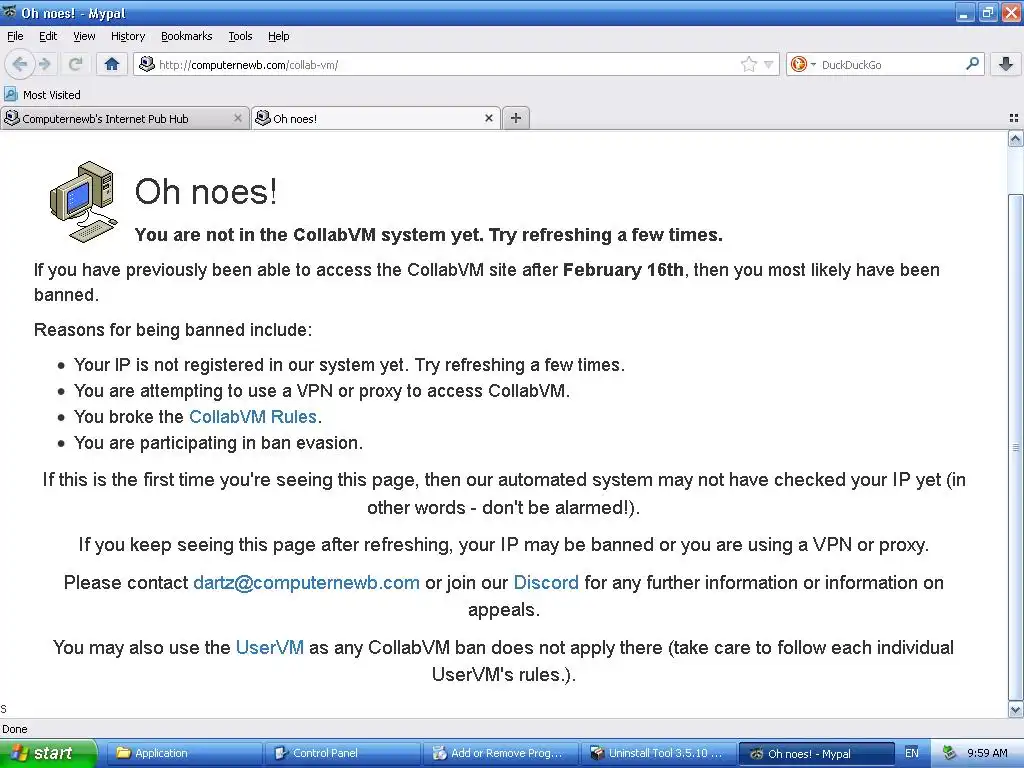Click the EN language indicator
1024x768 pixels.
(912, 753)
